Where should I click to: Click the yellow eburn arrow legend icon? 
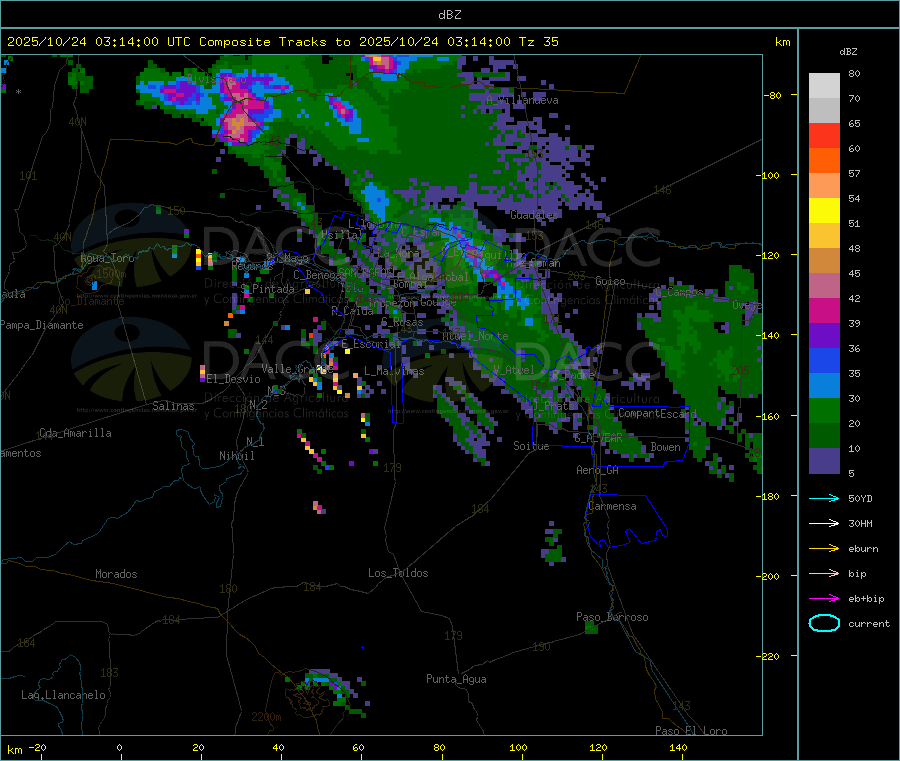pos(824,549)
